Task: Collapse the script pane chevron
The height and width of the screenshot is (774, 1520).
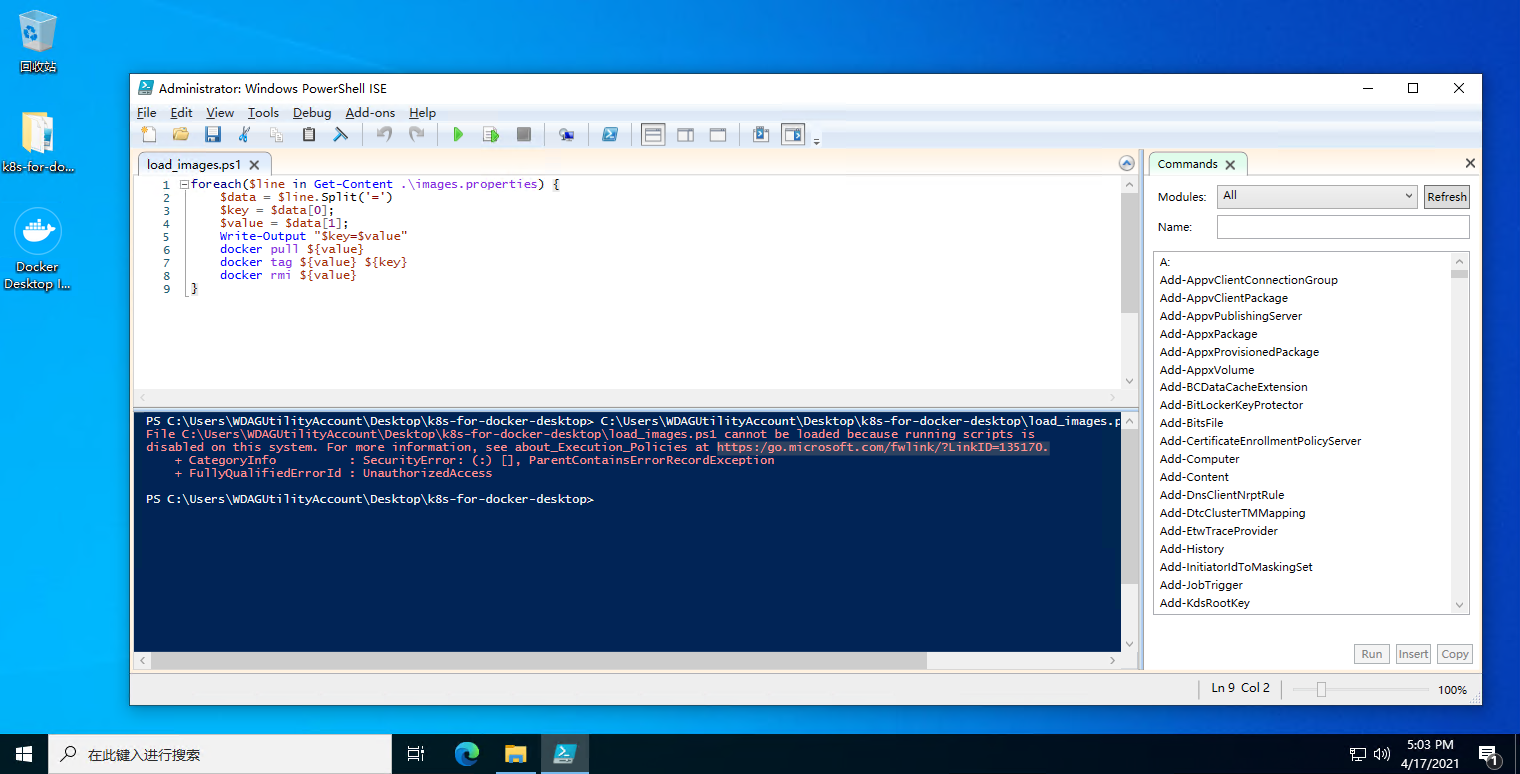Action: 1128,164
